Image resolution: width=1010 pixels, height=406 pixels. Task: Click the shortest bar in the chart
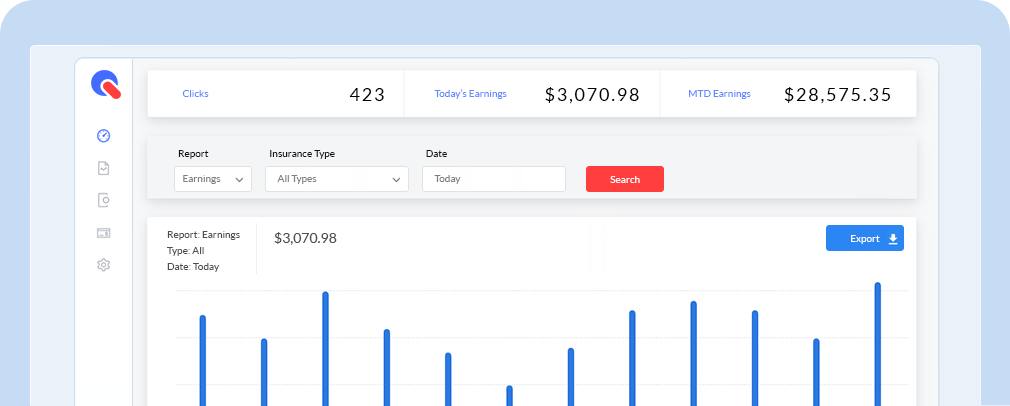[510, 396]
